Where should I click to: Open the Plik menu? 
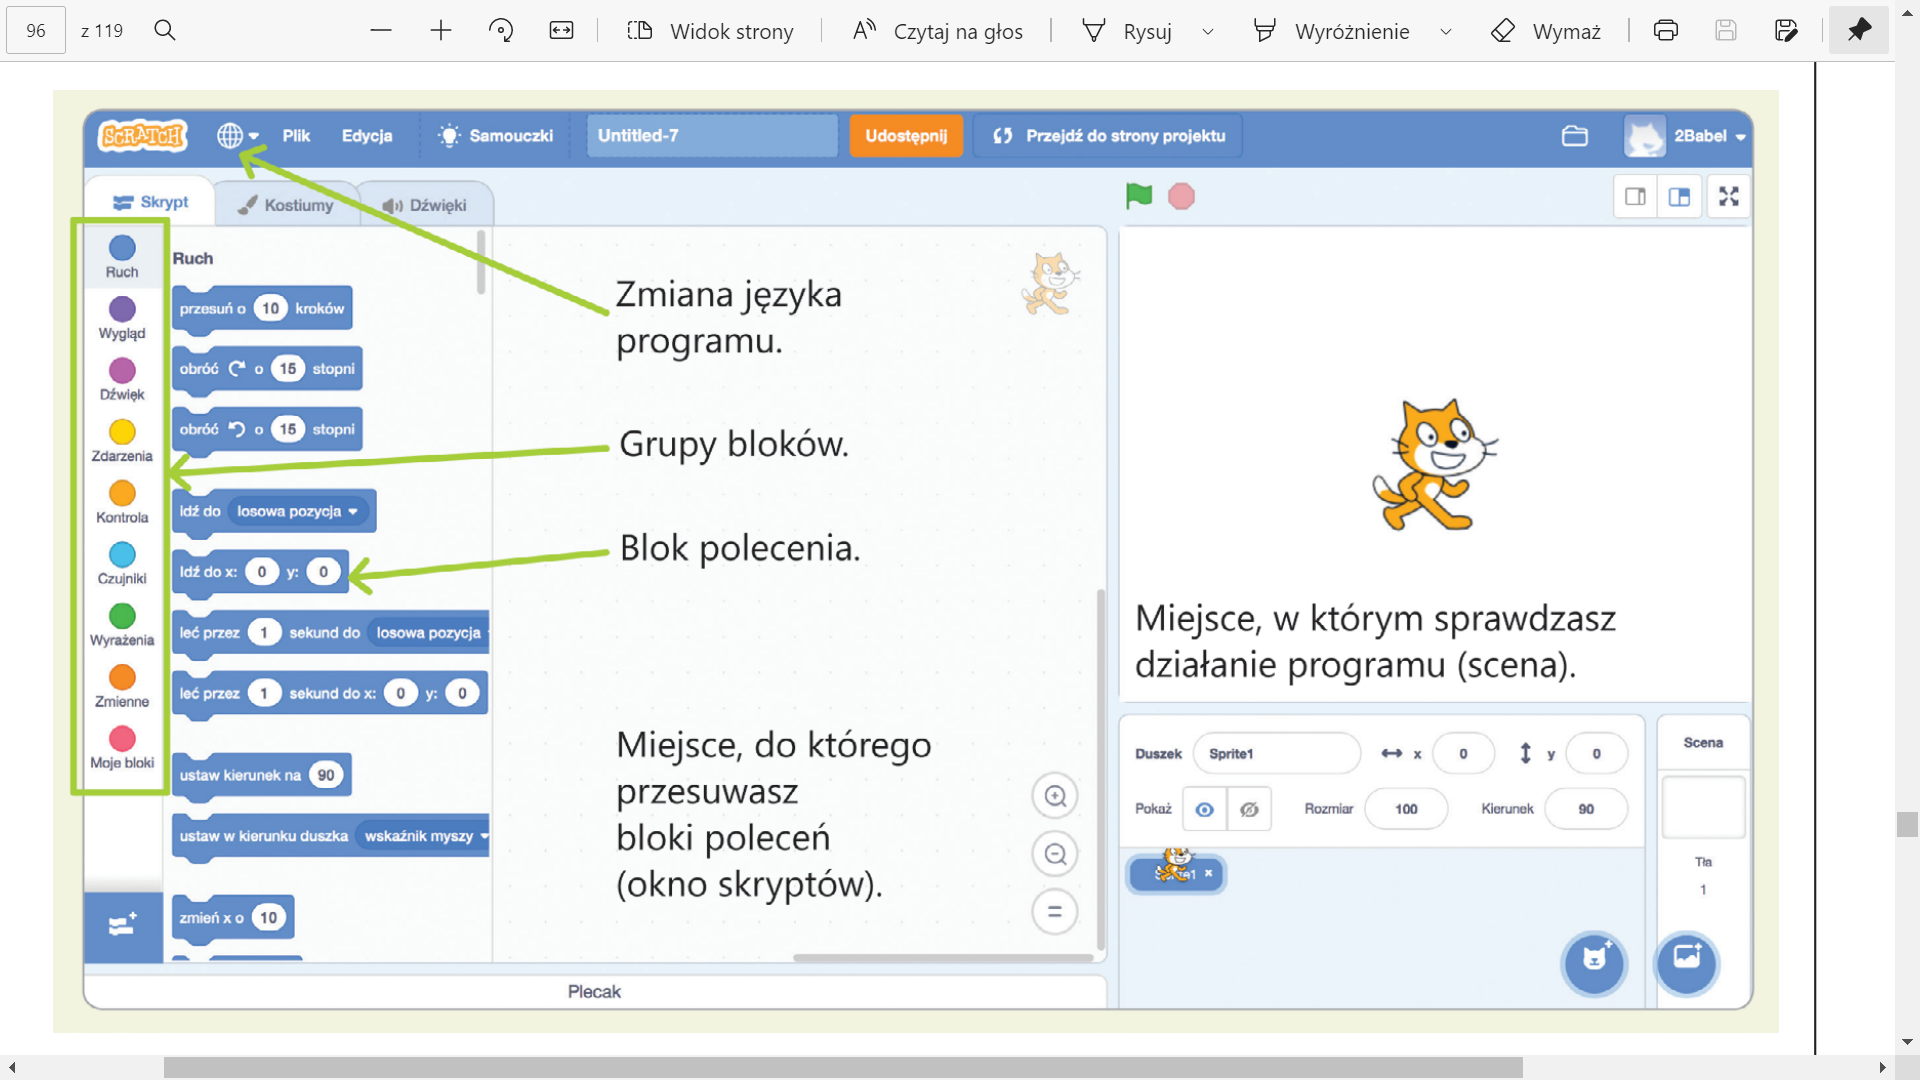tap(296, 135)
